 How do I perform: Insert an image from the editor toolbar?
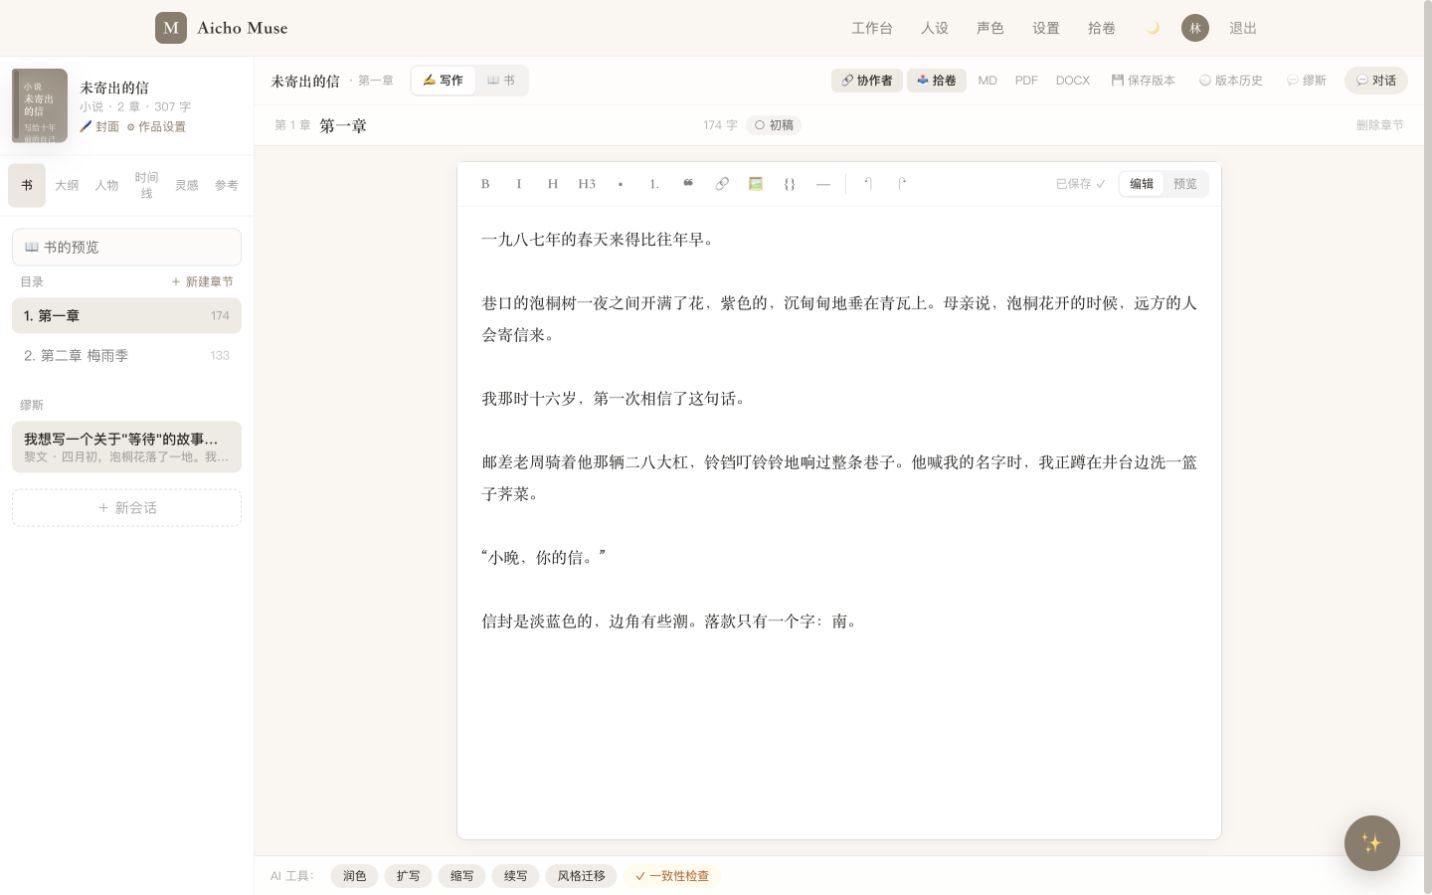click(x=756, y=184)
